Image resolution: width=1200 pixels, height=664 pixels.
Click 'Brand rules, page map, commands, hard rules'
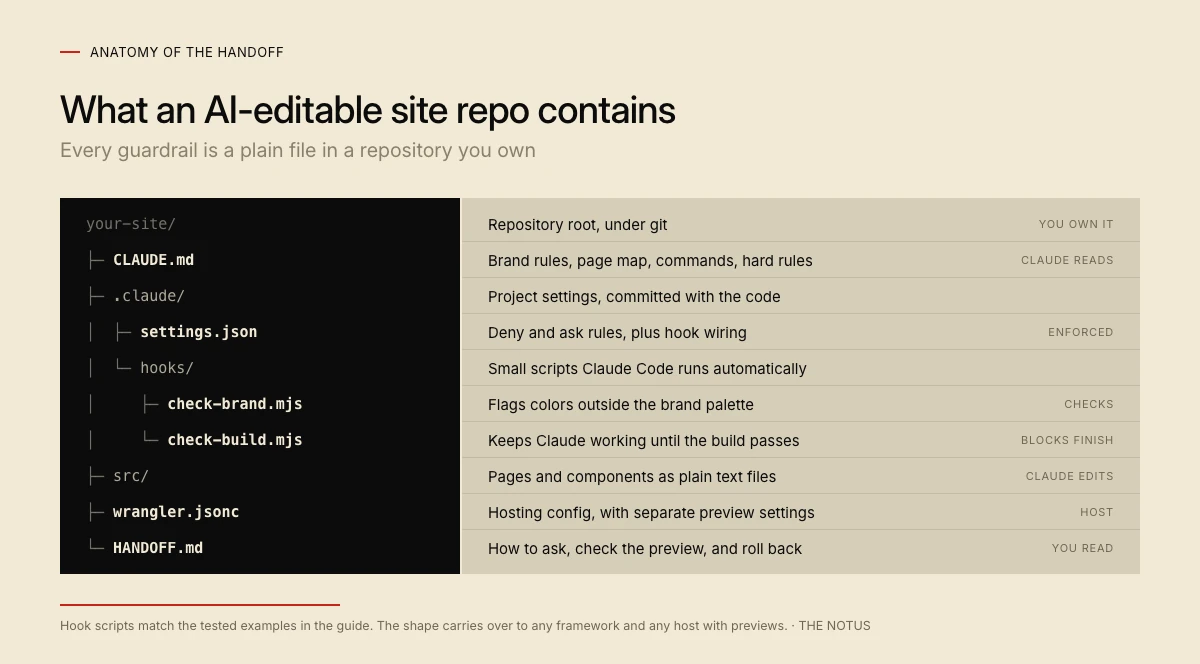pyautogui.click(x=650, y=261)
